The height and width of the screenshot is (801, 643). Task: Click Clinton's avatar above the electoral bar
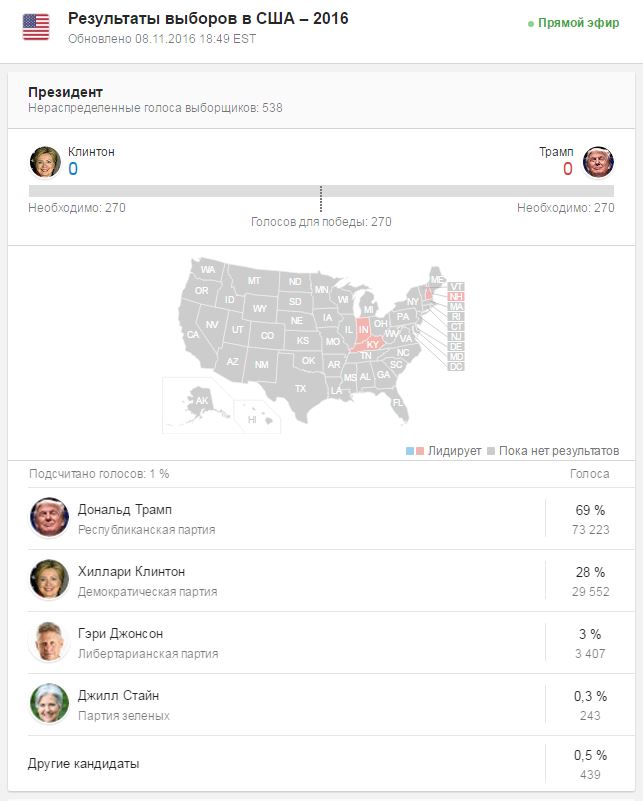[x=45, y=162]
